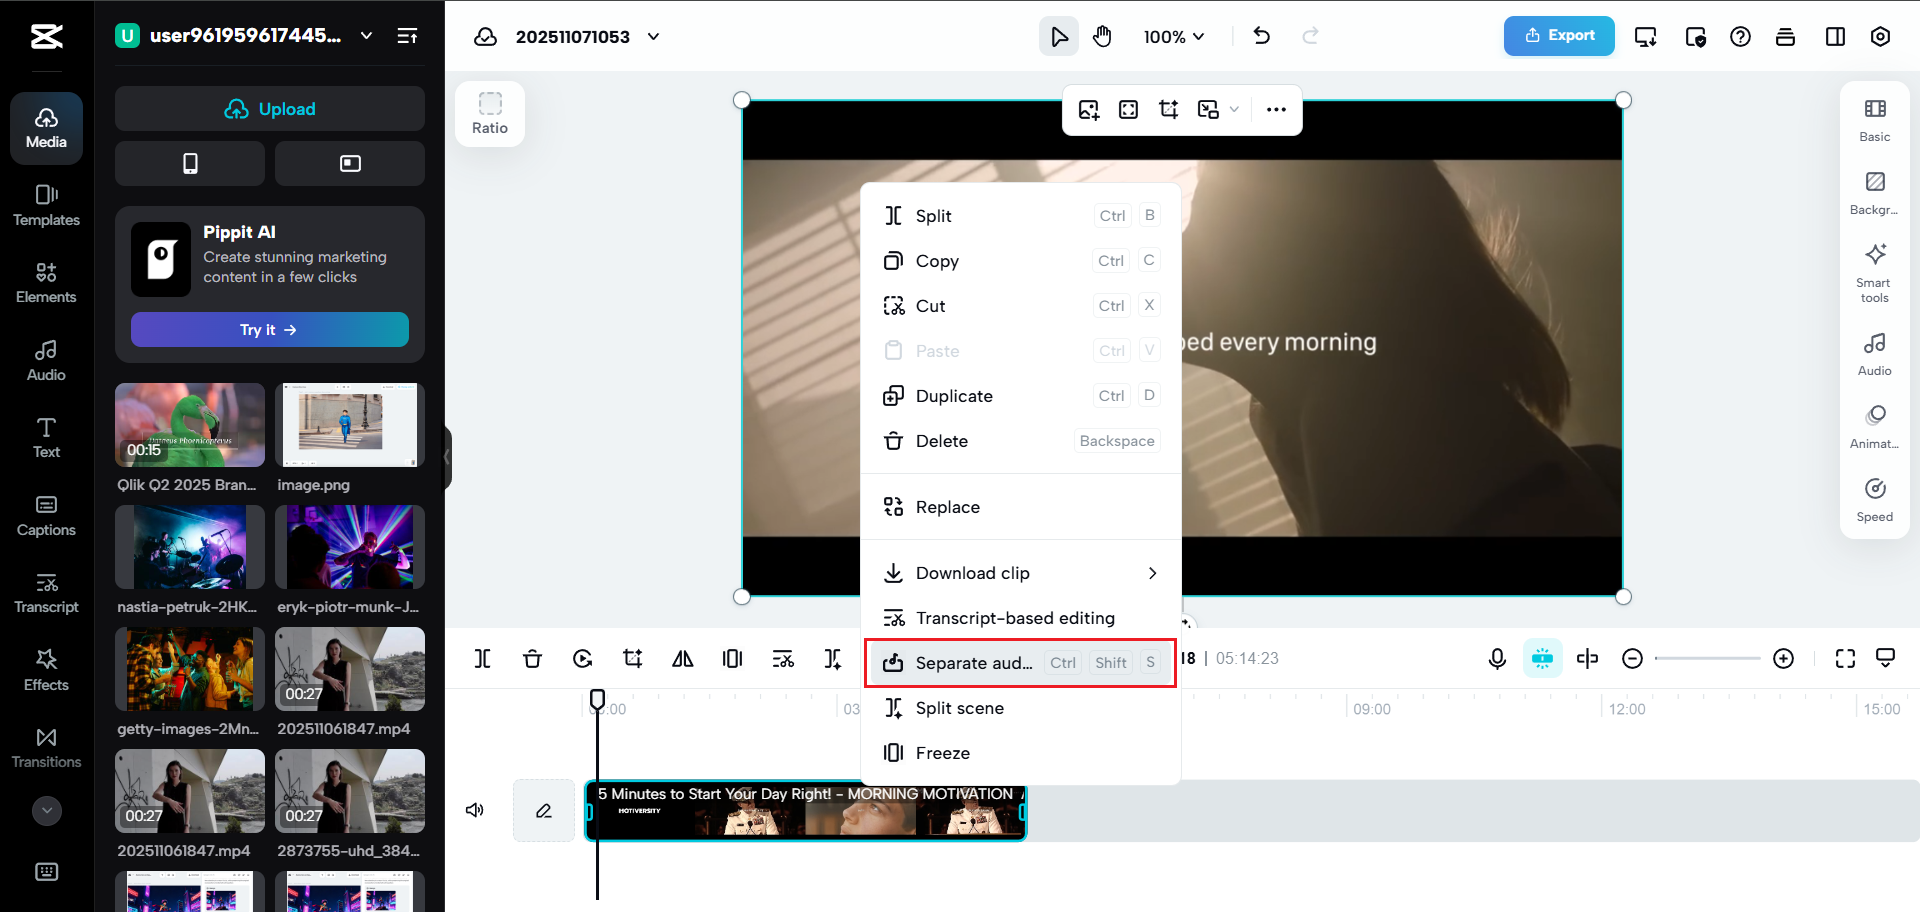Choose Freeze from the context menu
This screenshot has height=912, width=1920.
(x=1021, y=753)
